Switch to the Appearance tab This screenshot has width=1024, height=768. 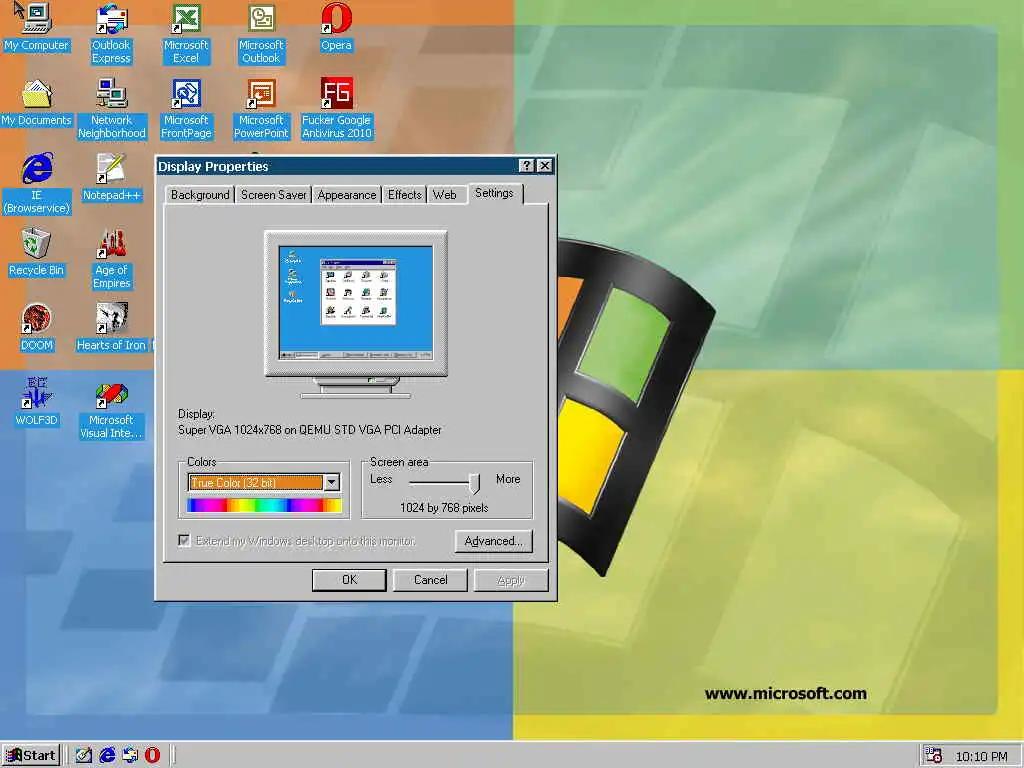[x=347, y=195]
